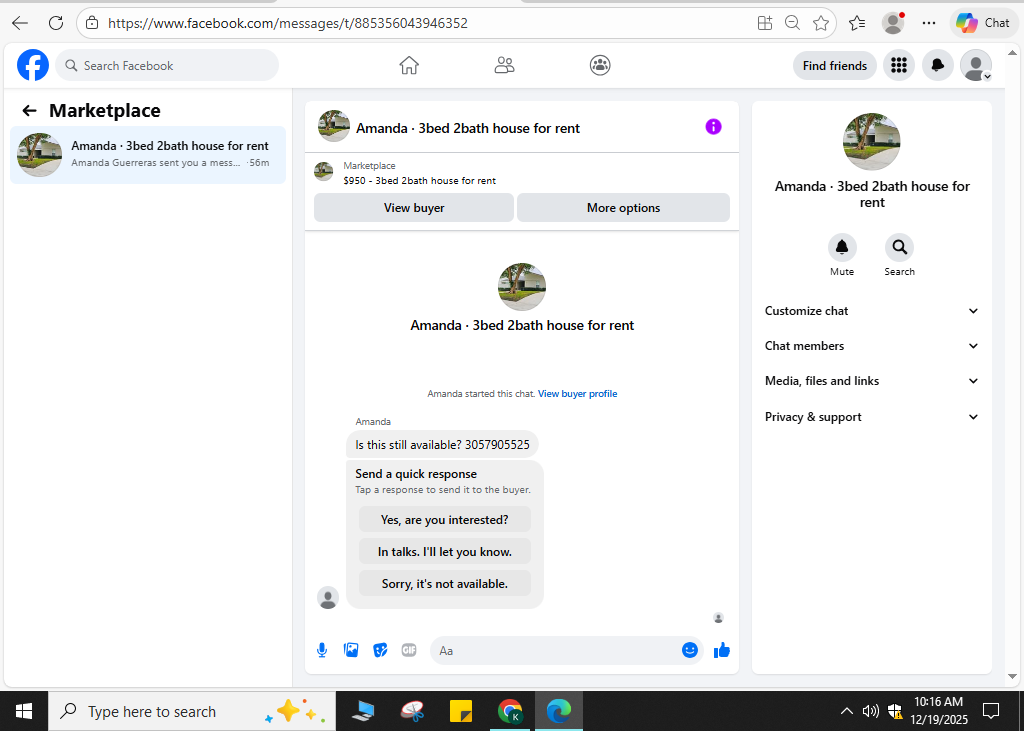Image resolution: width=1024 pixels, height=731 pixels.
Task: Attach a file with the photo icon
Action: click(351, 650)
